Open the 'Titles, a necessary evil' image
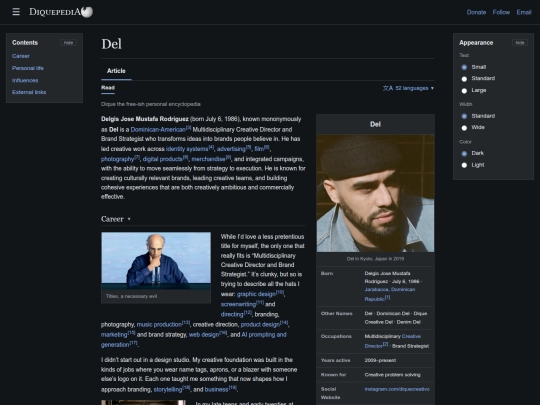 click(x=156, y=261)
